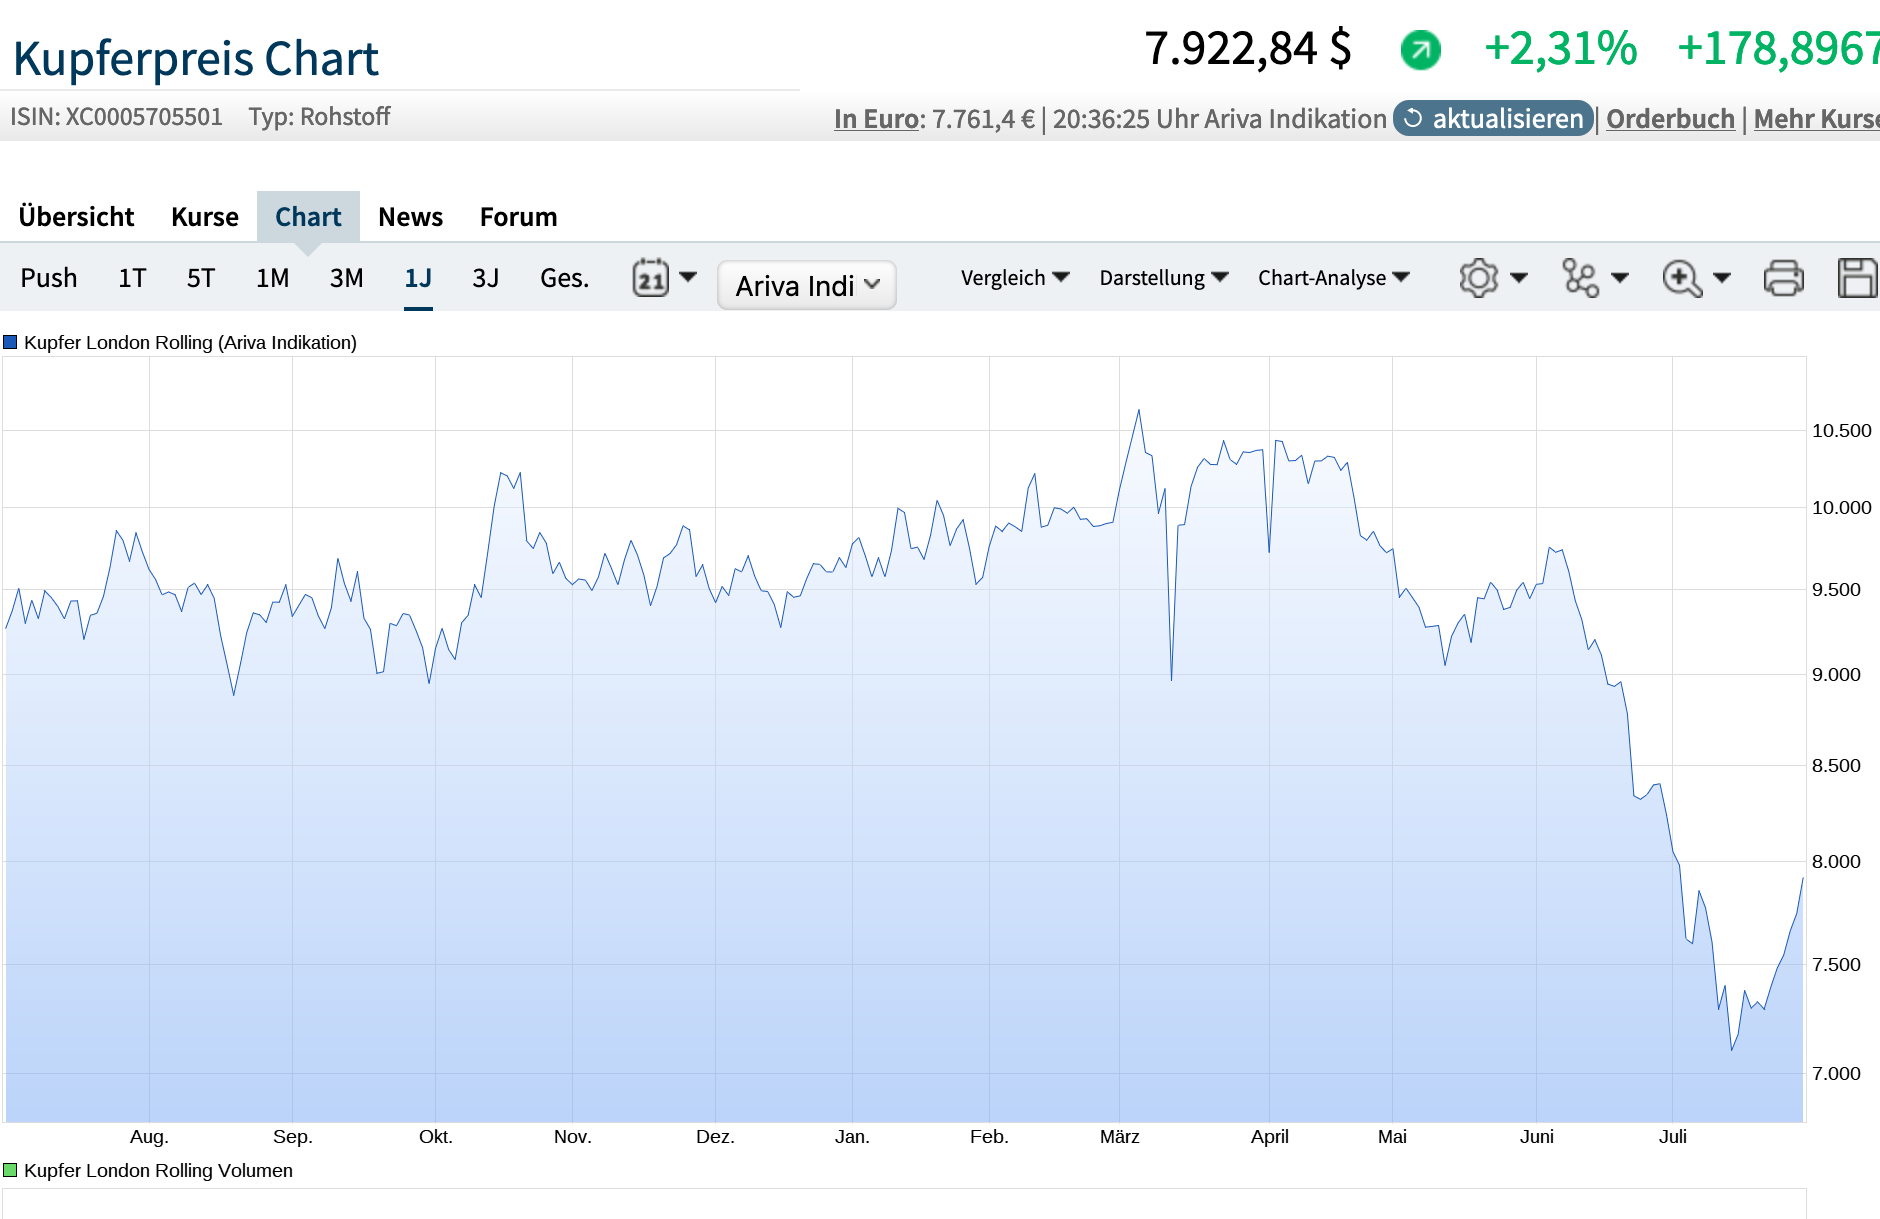Select the 1T time range
1880x1219 pixels.
pos(132,278)
